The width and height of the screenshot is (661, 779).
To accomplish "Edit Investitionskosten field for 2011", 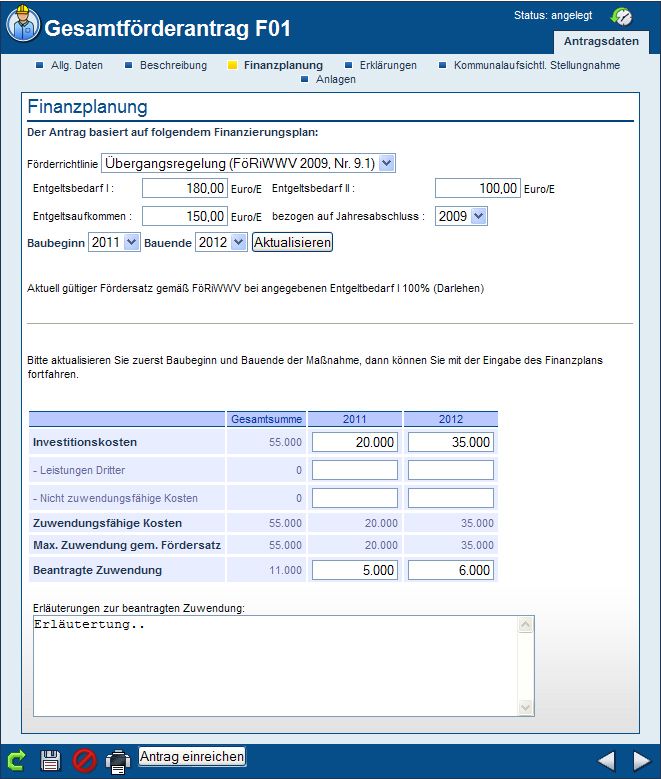I will [x=355, y=442].
